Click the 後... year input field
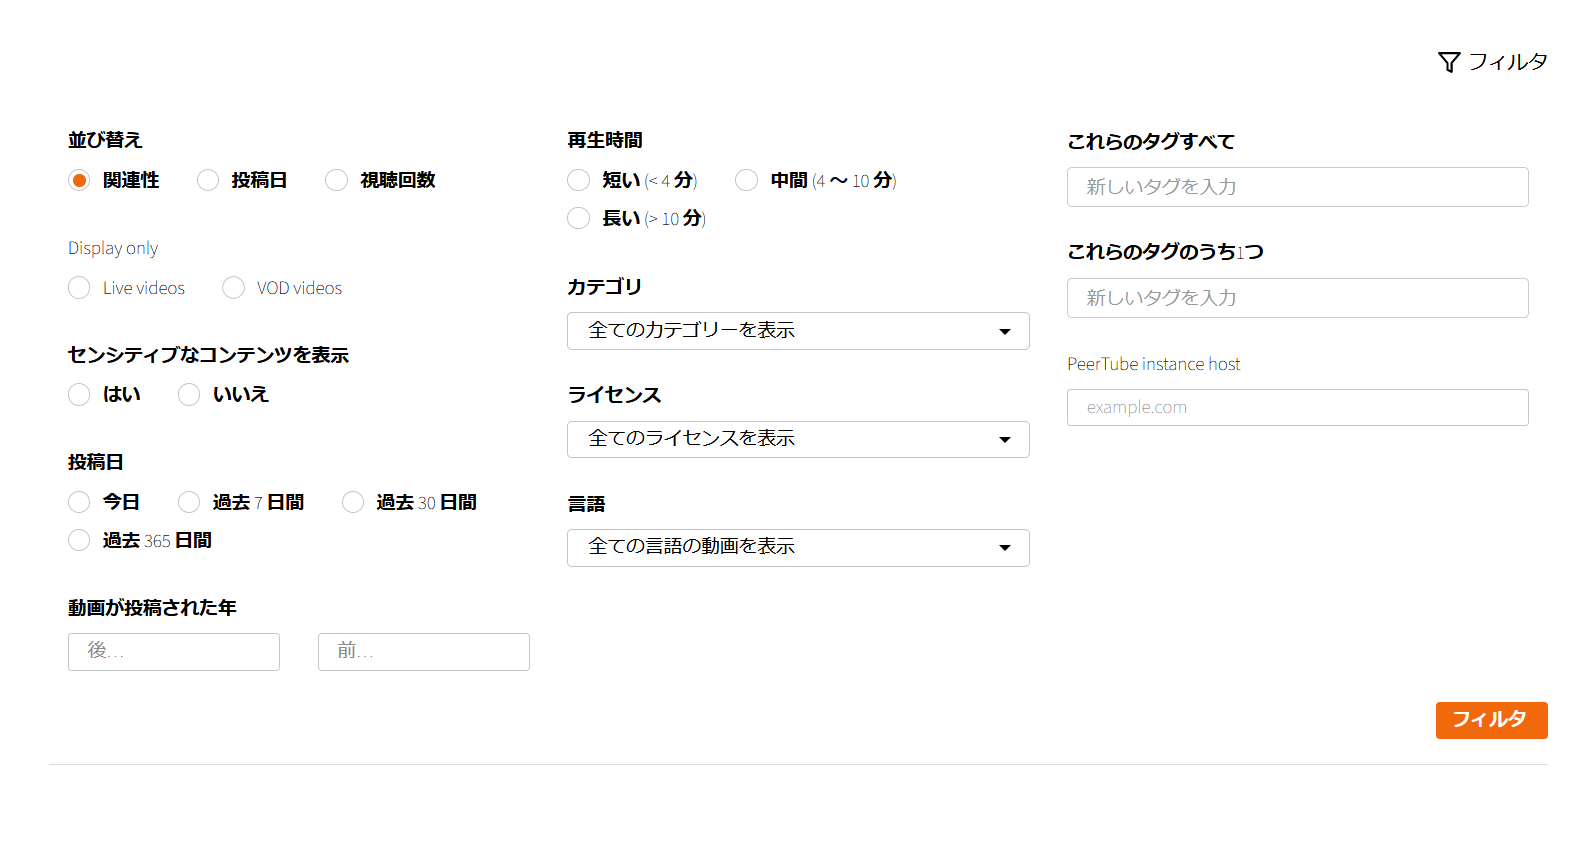Screen dimensions: 1595x850 tap(174, 651)
